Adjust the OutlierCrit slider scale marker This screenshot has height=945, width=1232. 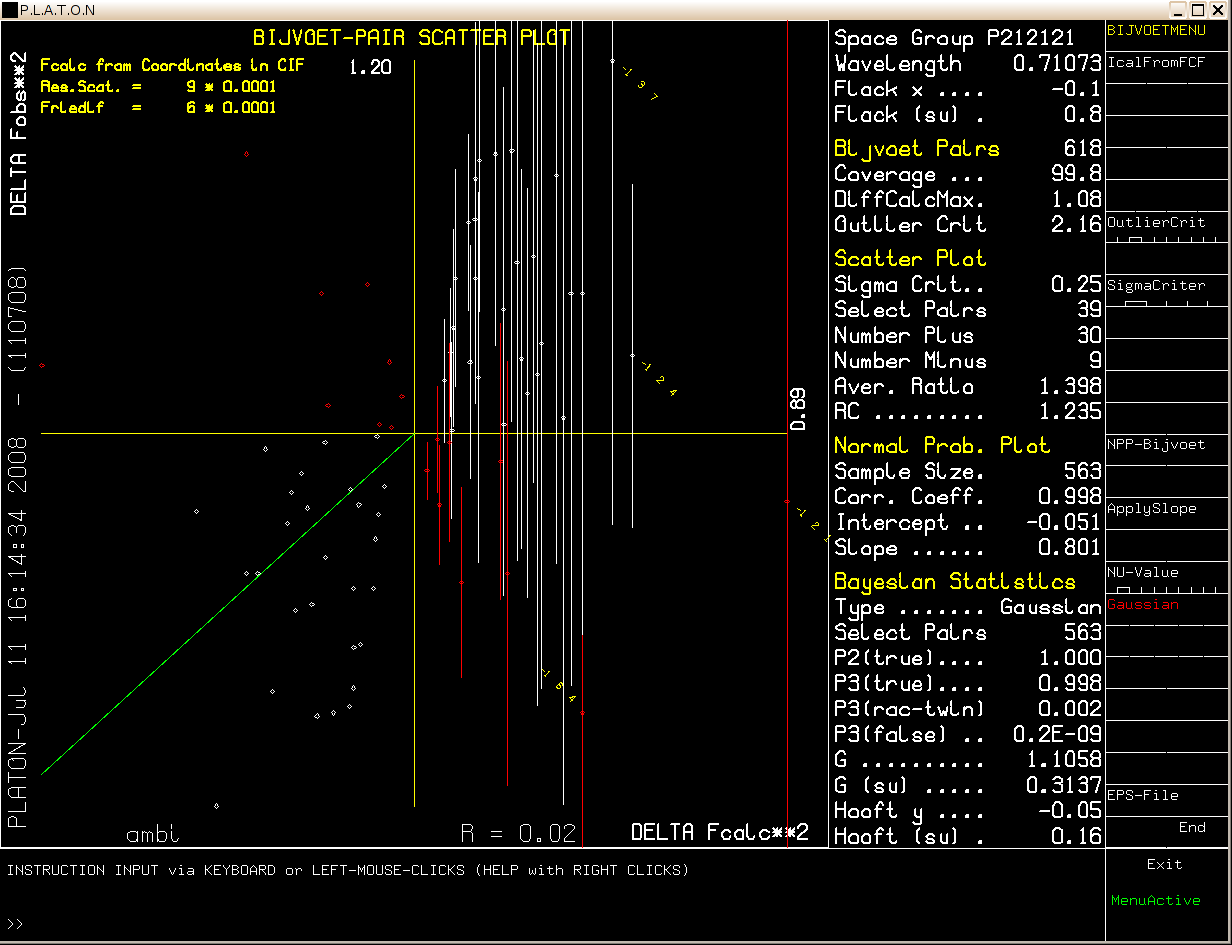click(1136, 241)
